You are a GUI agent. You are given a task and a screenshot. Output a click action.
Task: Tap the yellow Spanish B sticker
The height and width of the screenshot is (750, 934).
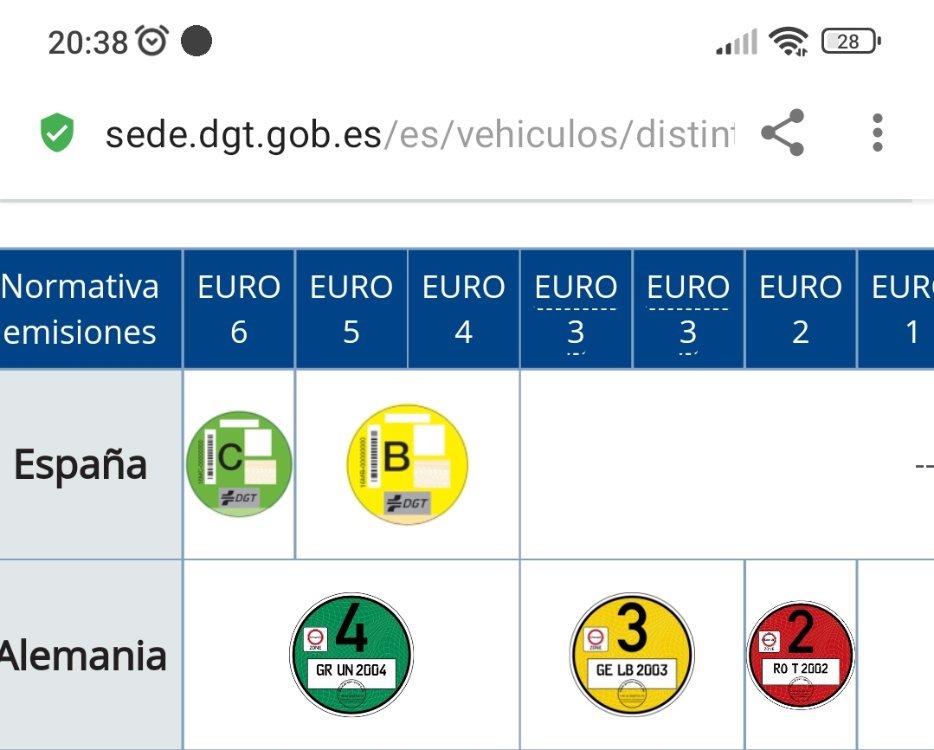[x=407, y=465]
